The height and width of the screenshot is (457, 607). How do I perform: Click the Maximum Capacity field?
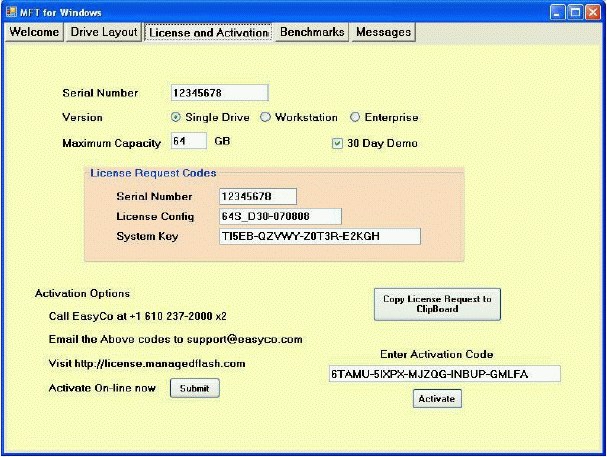pos(189,141)
